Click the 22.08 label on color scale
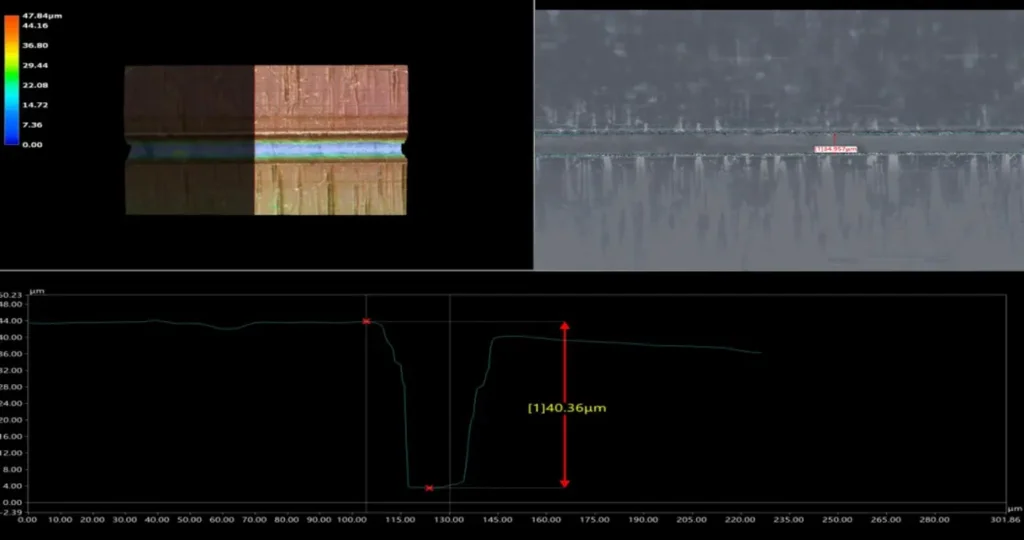1024x540 pixels. point(35,85)
